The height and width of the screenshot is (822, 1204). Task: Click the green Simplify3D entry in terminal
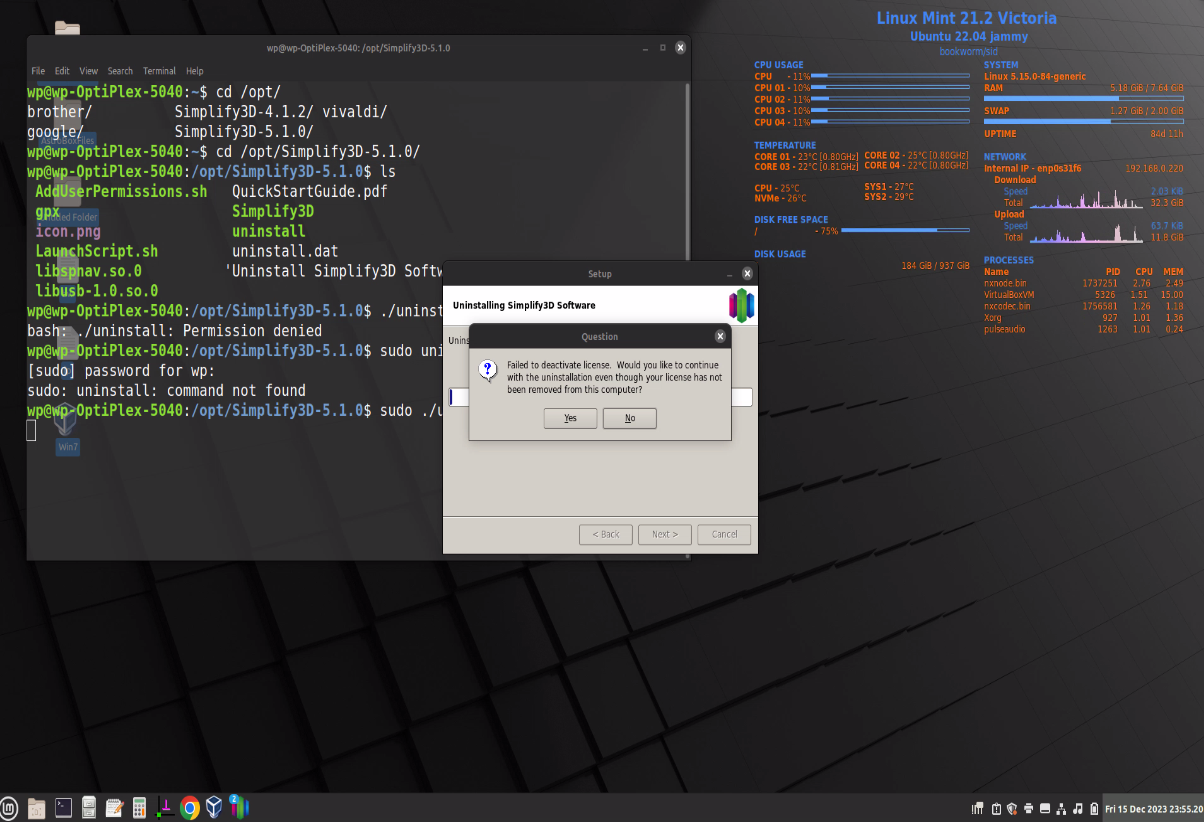click(x=273, y=211)
